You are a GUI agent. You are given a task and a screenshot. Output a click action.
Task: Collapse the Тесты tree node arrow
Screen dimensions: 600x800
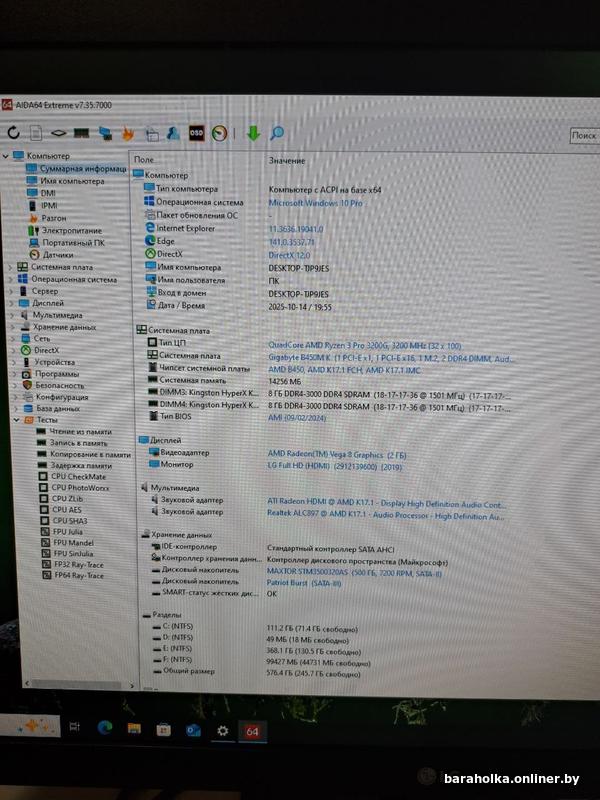point(16,420)
